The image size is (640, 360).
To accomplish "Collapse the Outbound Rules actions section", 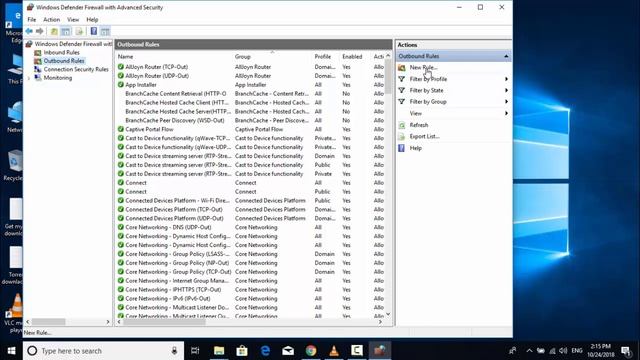I will pyautogui.click(x=506, y=56).
